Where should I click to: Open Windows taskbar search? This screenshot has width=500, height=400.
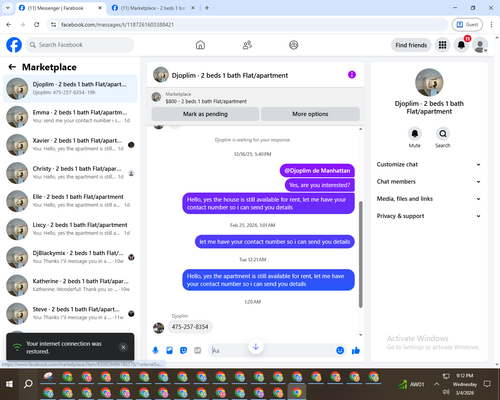28,384
